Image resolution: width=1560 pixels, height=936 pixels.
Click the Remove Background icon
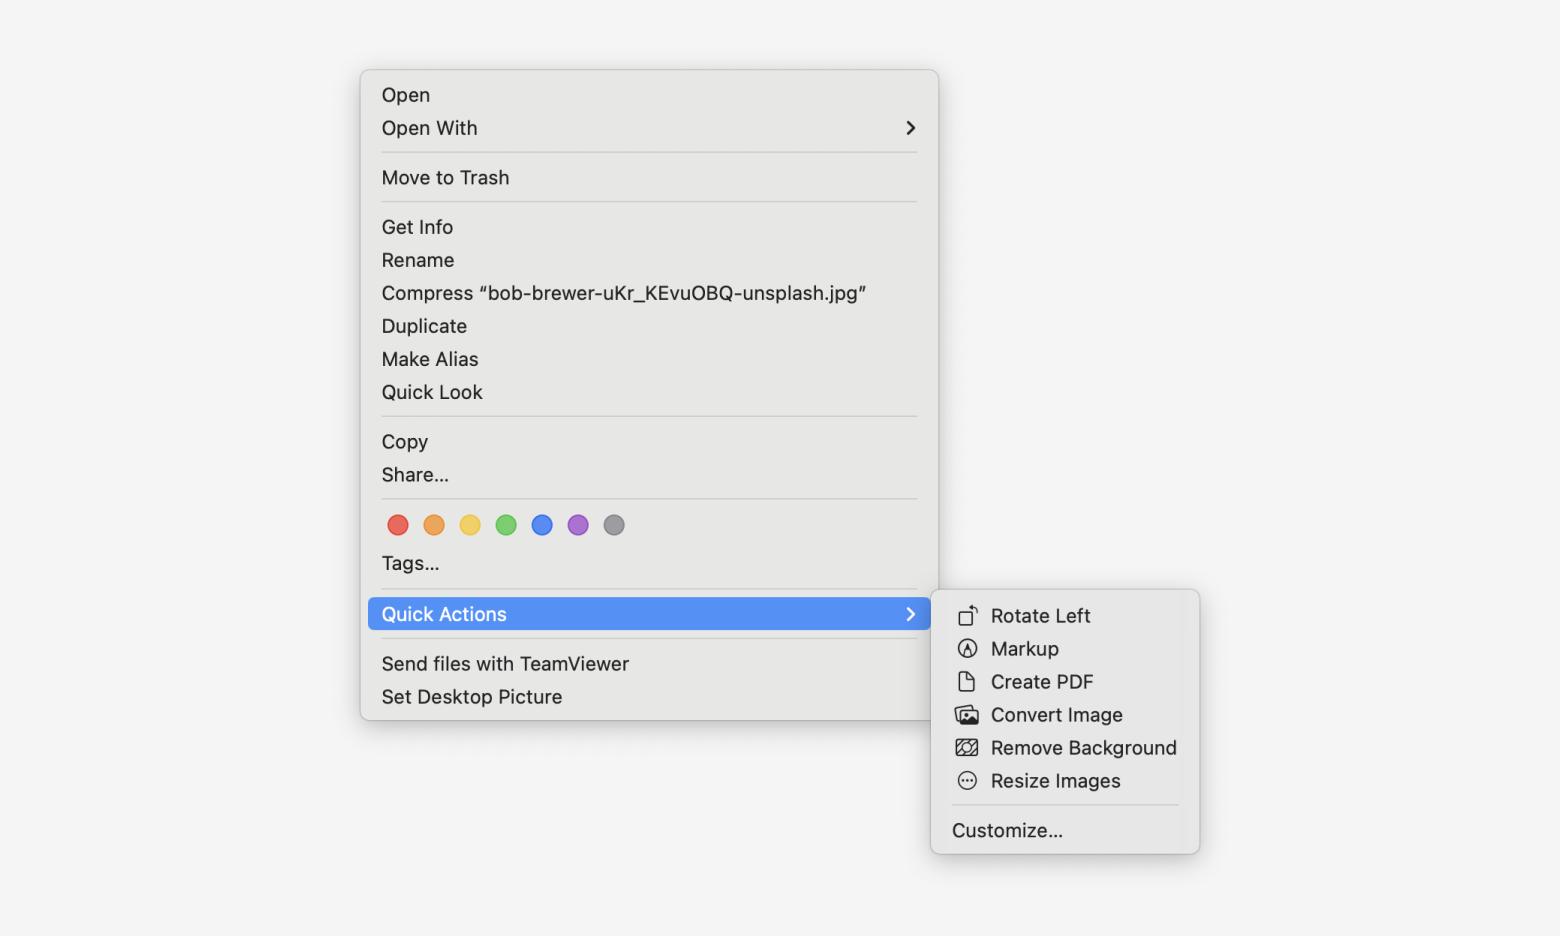tap(967, 748)
